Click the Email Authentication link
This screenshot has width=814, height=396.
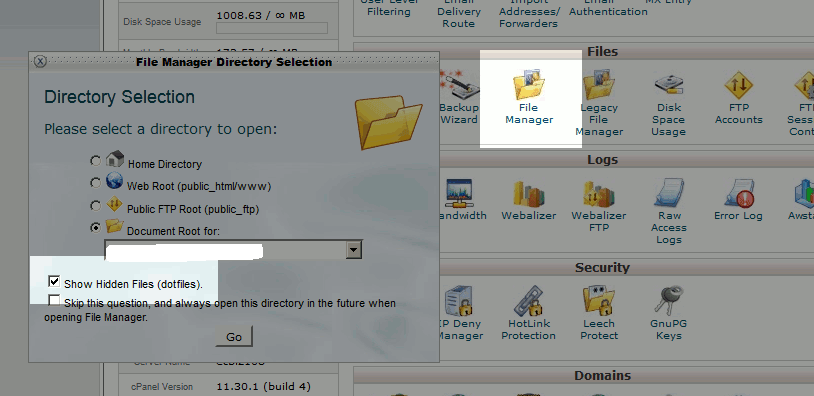tap(608, 7)
